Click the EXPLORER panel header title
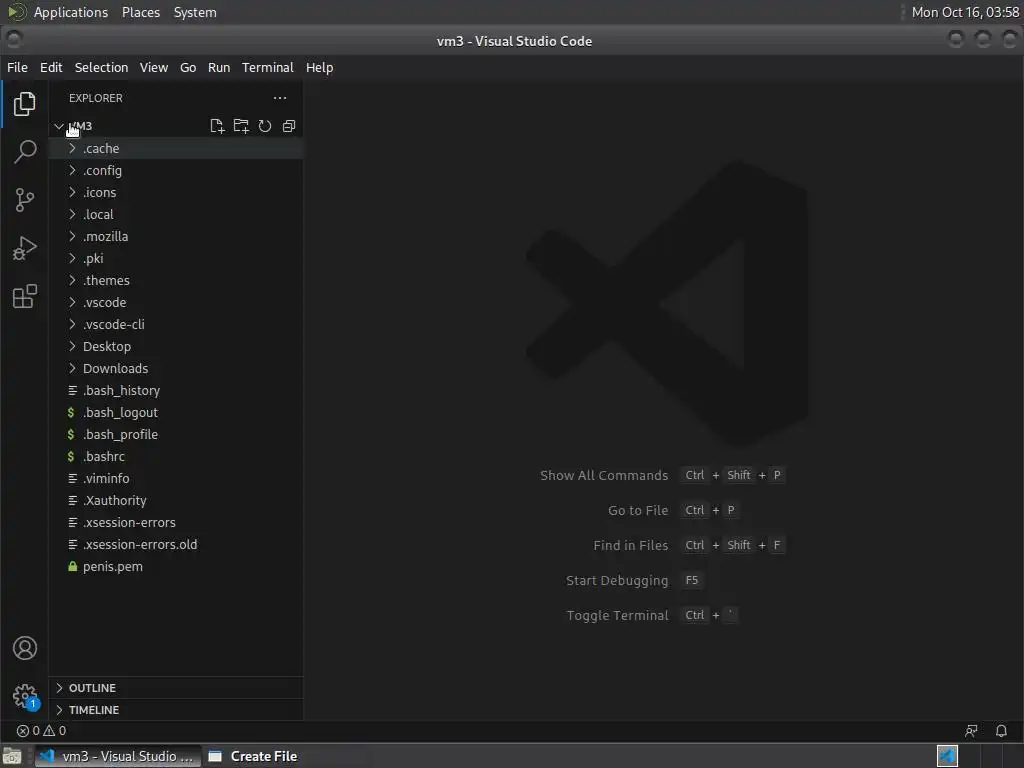Viewport: 1024px width, 768px height. (x=96, y=98)
